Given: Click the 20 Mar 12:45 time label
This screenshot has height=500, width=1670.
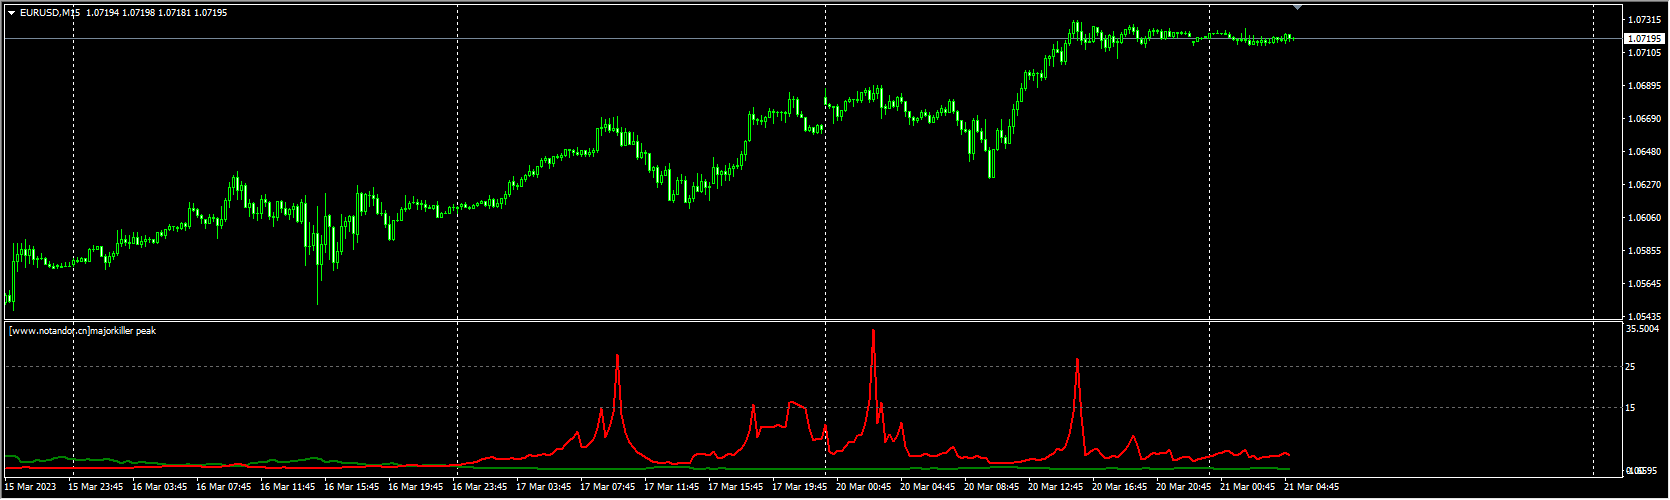Looking at the screenshot, I should click(1056, 487).
